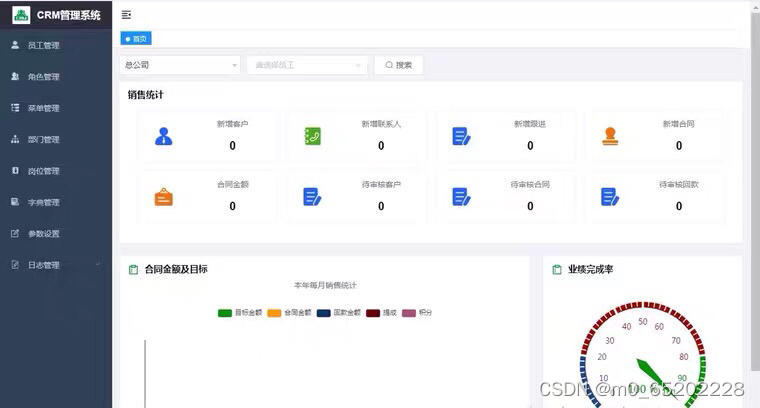Open the employee selection dropdown

tap(307, 65)
